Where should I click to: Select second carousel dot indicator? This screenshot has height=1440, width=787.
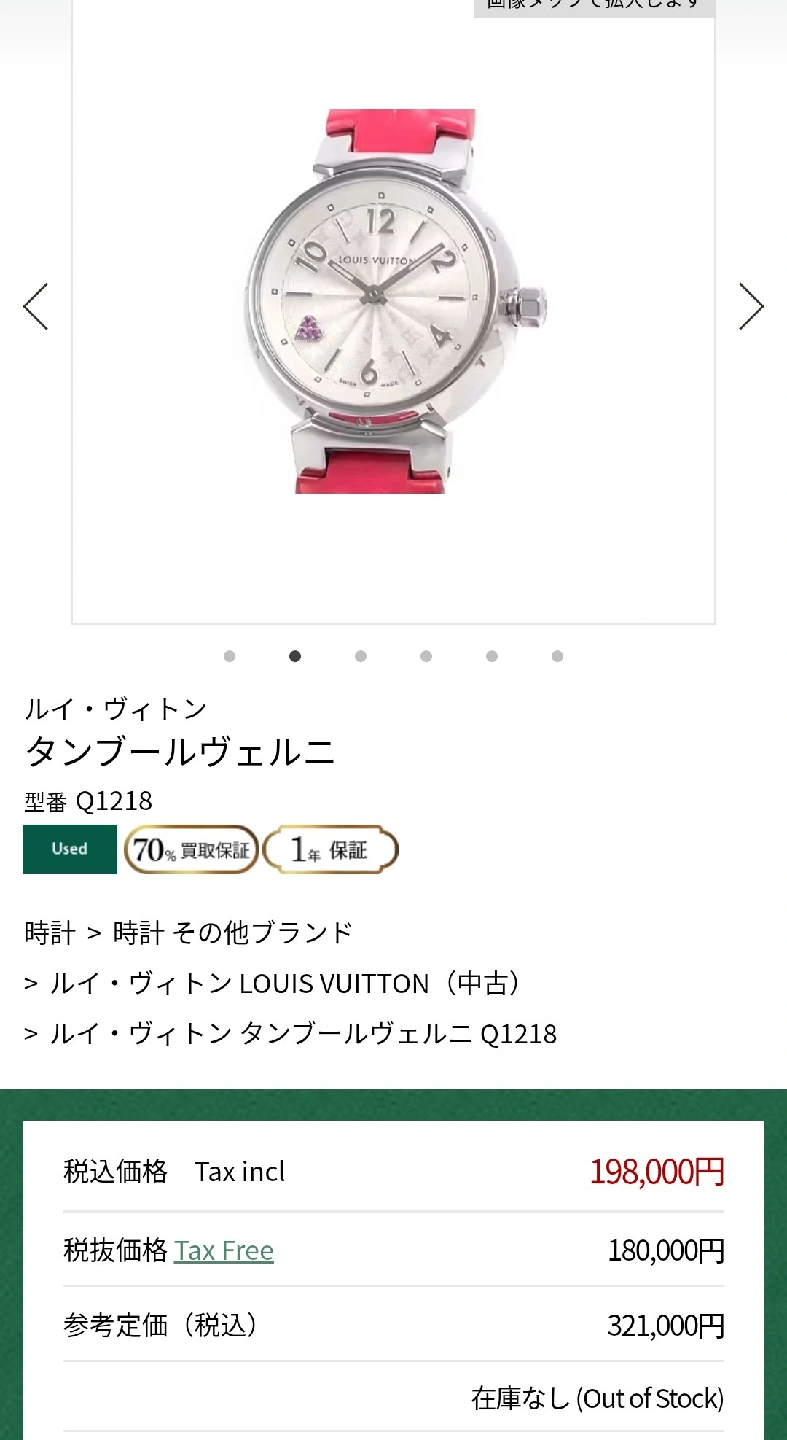point(295,656)
